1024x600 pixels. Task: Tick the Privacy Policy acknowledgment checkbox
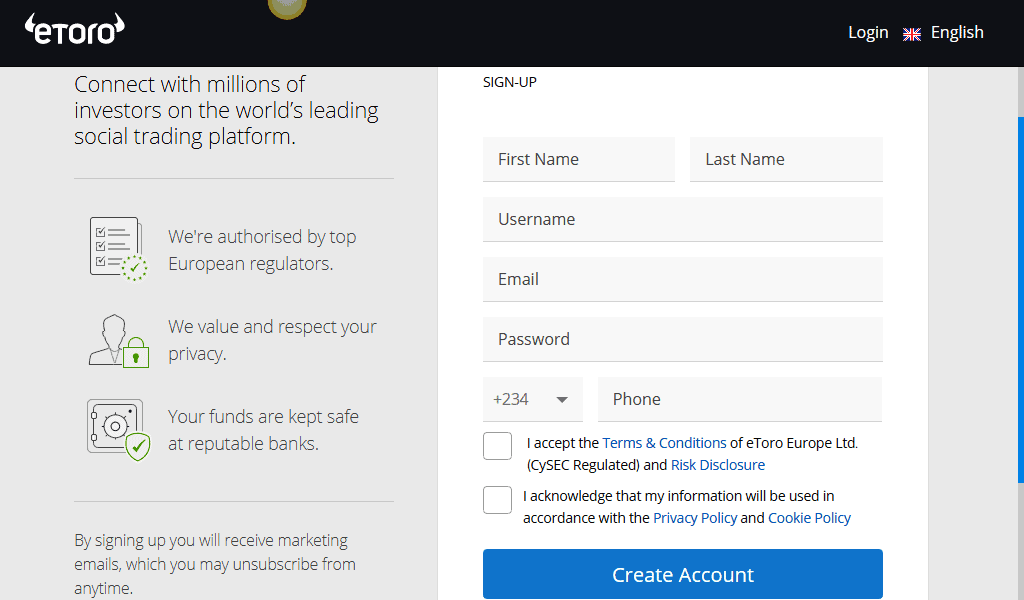coord(497,500)
